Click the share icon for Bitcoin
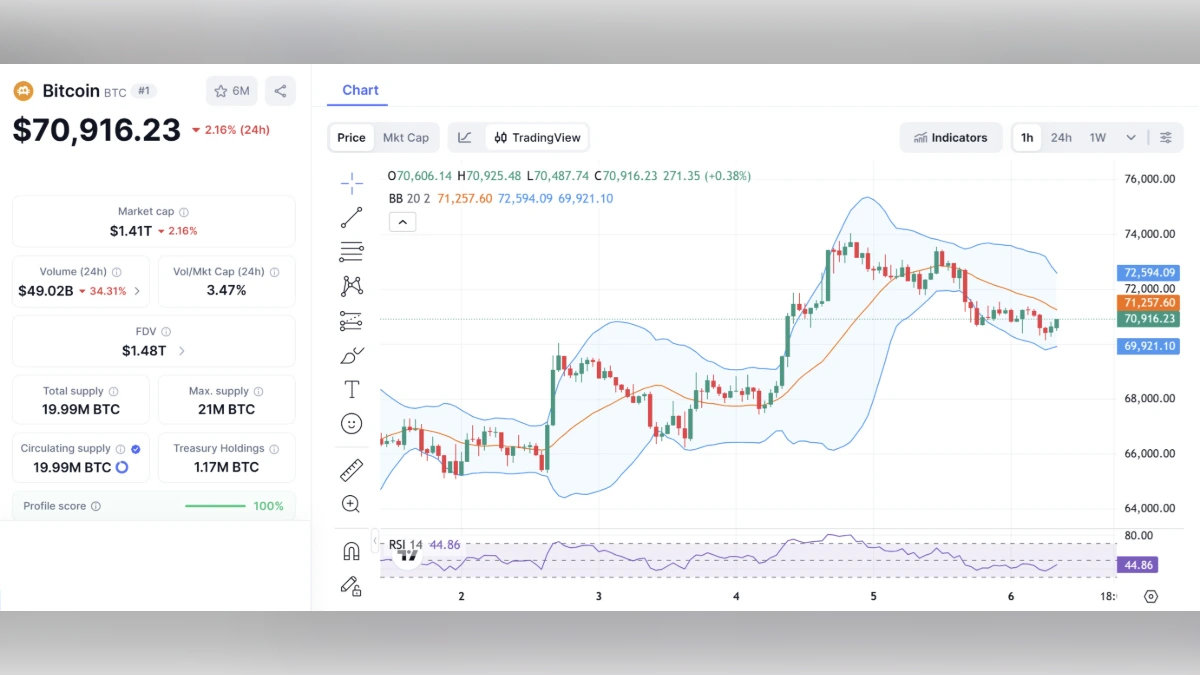 pos(280,90)
